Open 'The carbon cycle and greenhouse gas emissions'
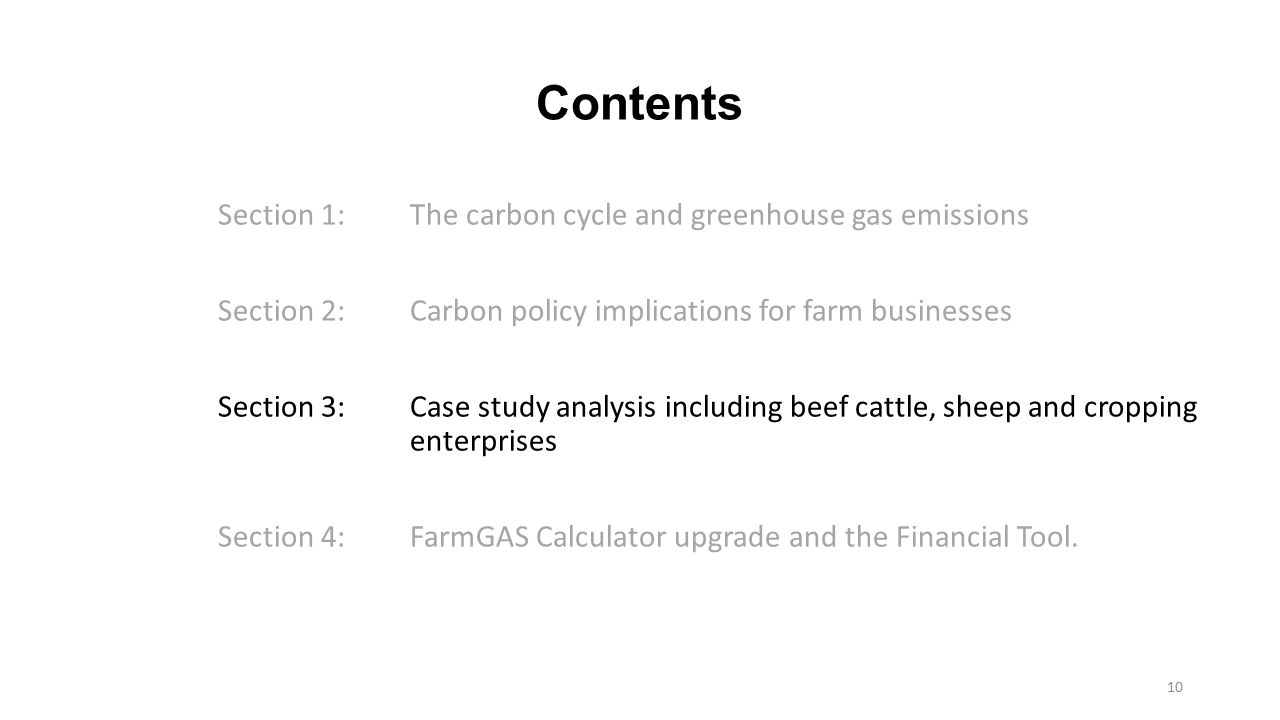 [719, 216]
